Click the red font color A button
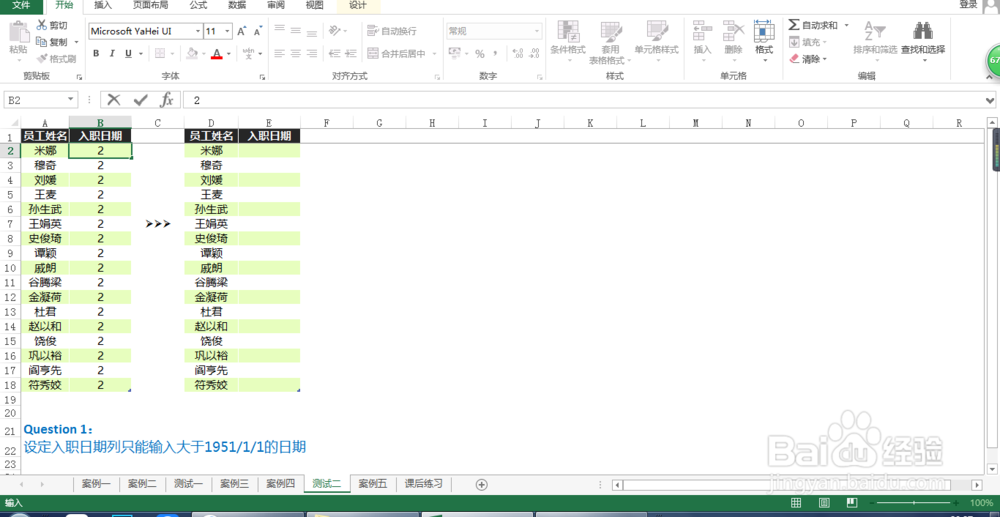This screenshot has height=517, width=1000. click(217, 54)
